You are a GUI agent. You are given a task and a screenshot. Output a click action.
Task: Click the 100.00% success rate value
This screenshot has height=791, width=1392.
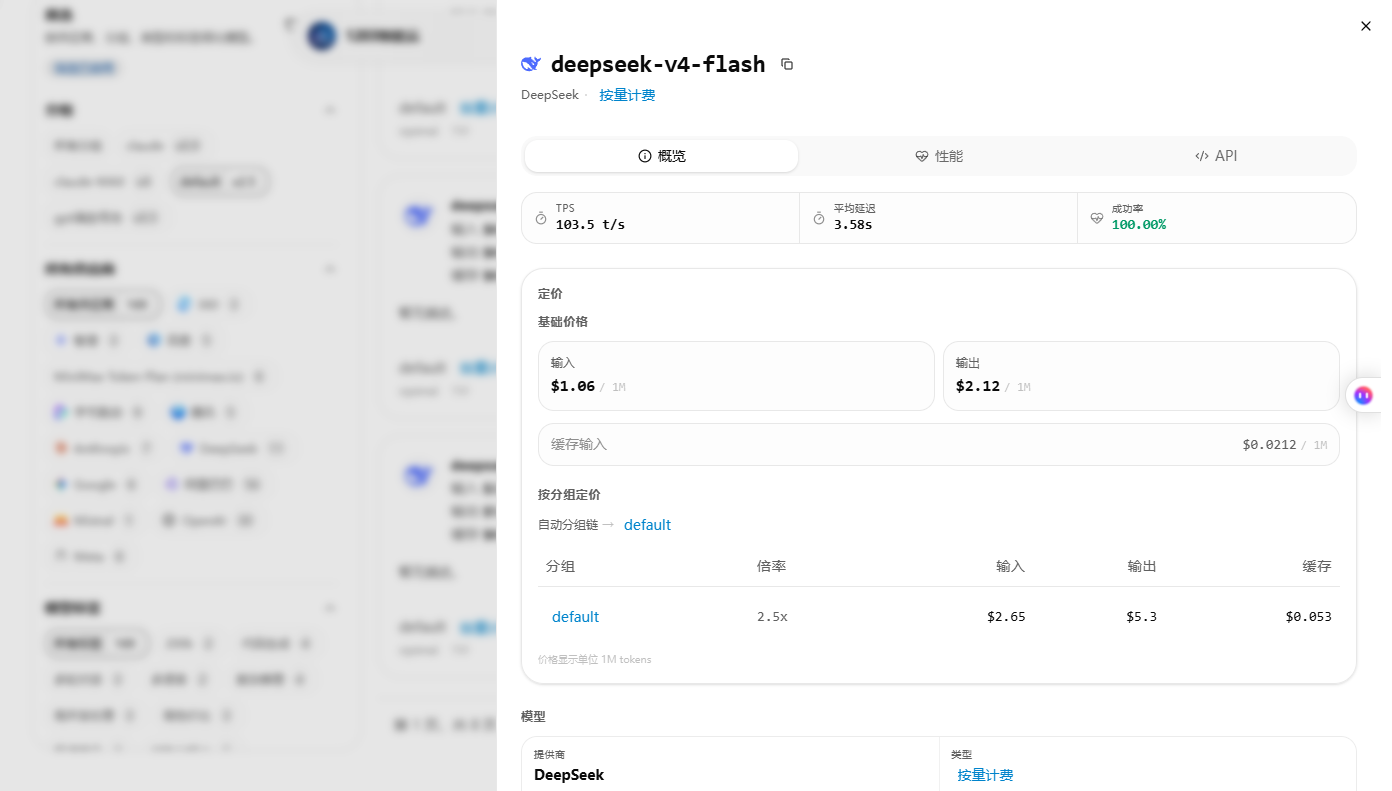[x=1139, y=225]
